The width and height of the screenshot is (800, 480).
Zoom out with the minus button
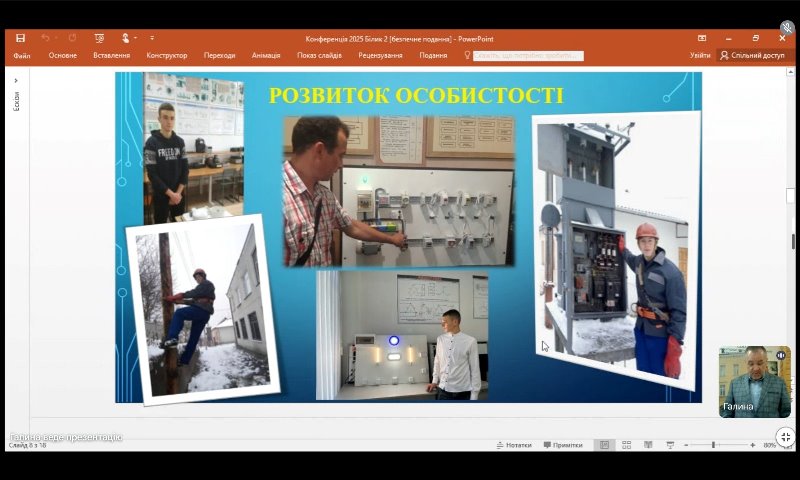[x=686, y=445]
